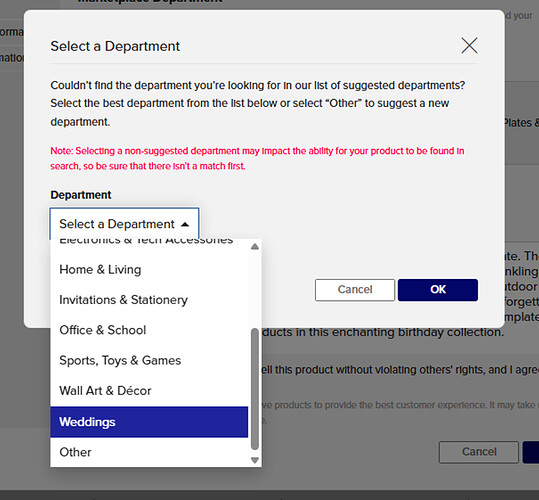Click the red note warning text

(x=257, y=158)
